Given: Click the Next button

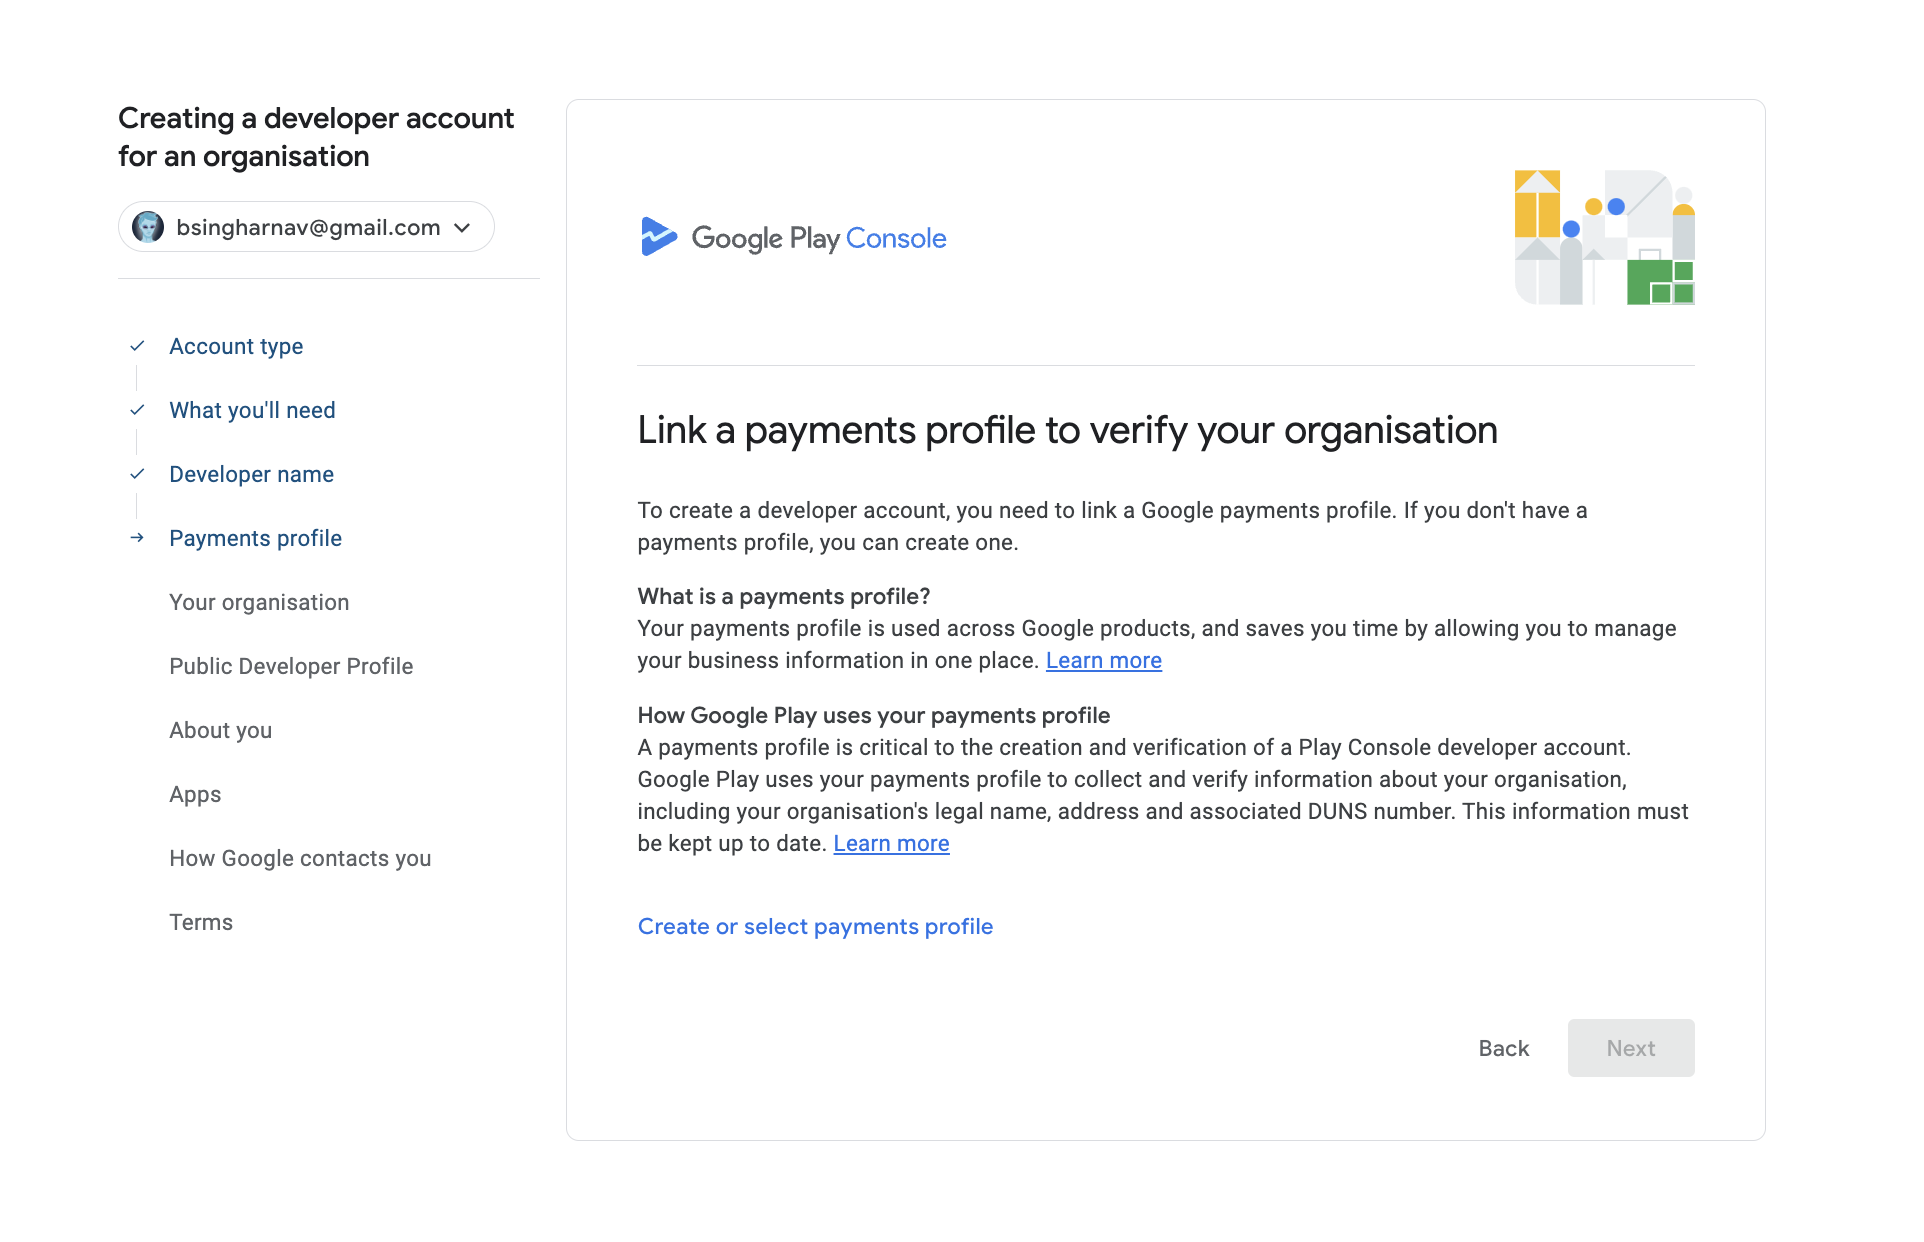Looking at the screenshot, I should coord(1631,1048).
